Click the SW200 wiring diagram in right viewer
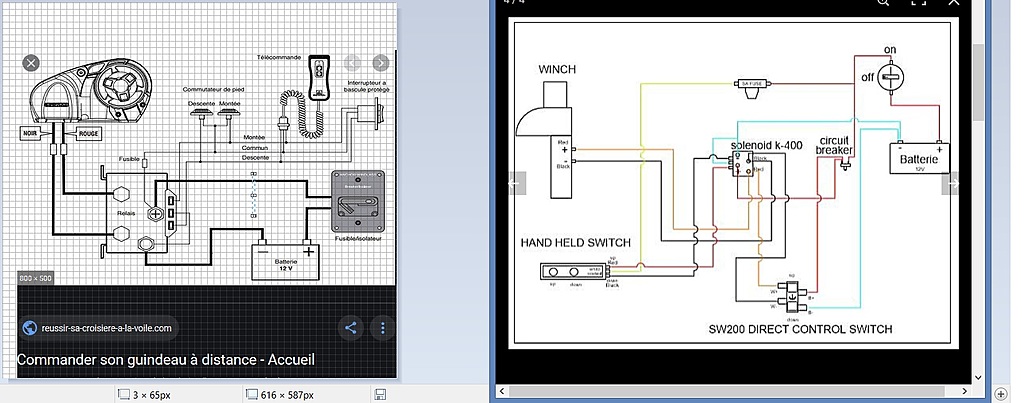The width and height of the screenshot is (1024, 403). pyautogui.click(x=733, y=183)
